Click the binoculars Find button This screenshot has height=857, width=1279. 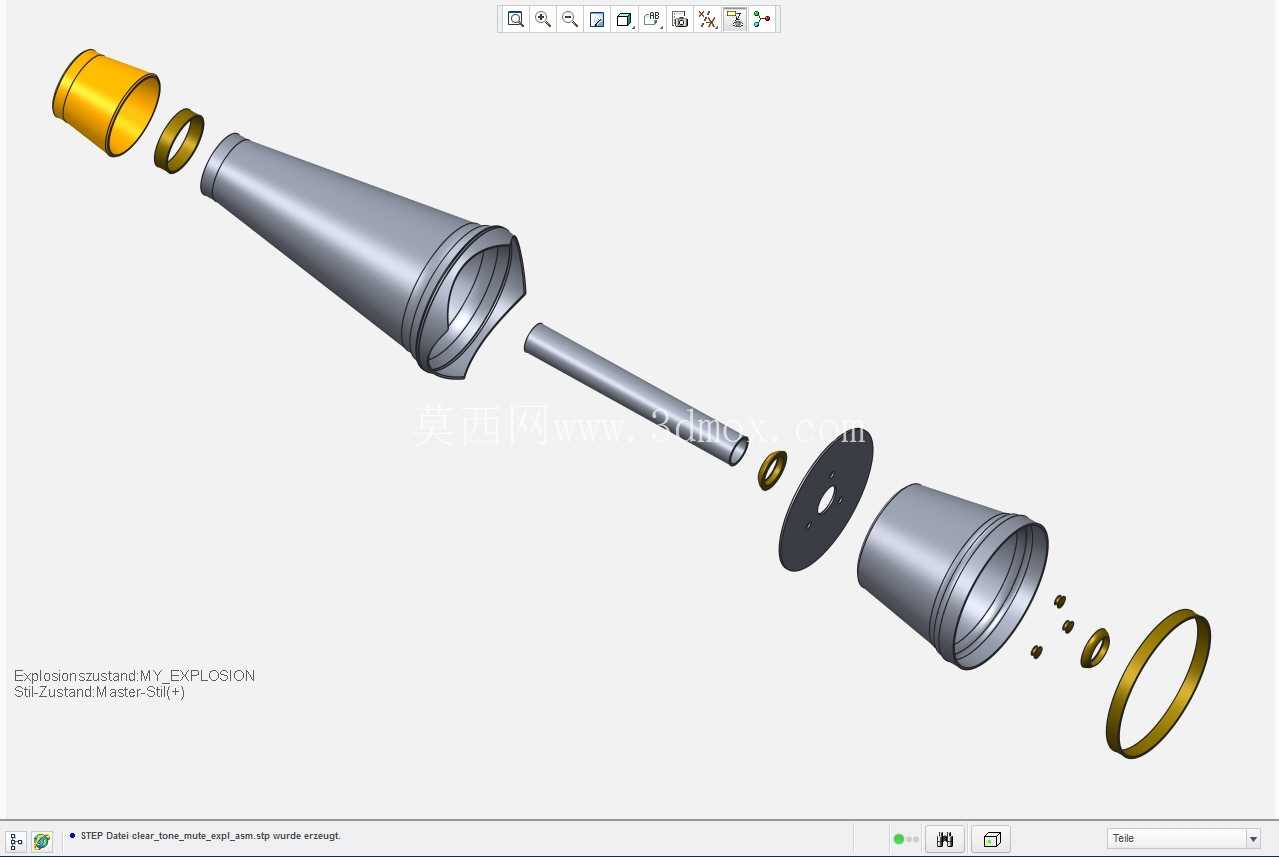[944, 839]
